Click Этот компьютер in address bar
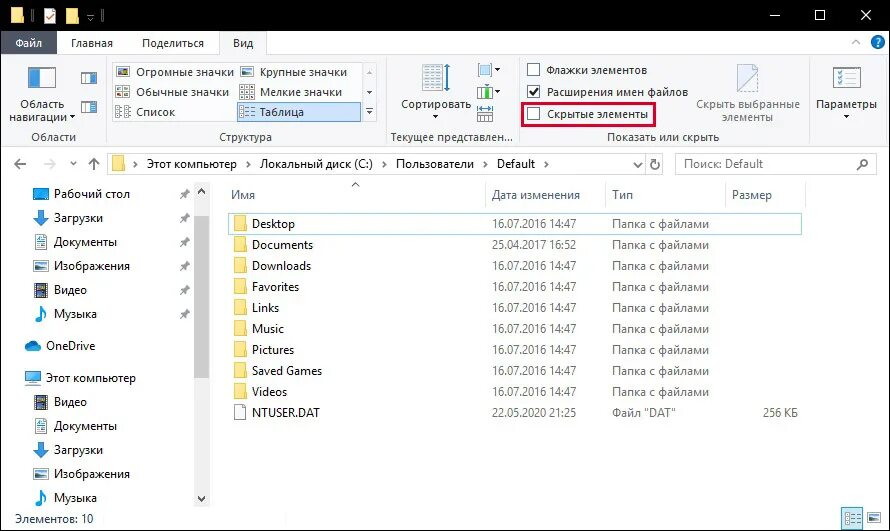This screenshot has width=890, height=531. coord(191,164)
